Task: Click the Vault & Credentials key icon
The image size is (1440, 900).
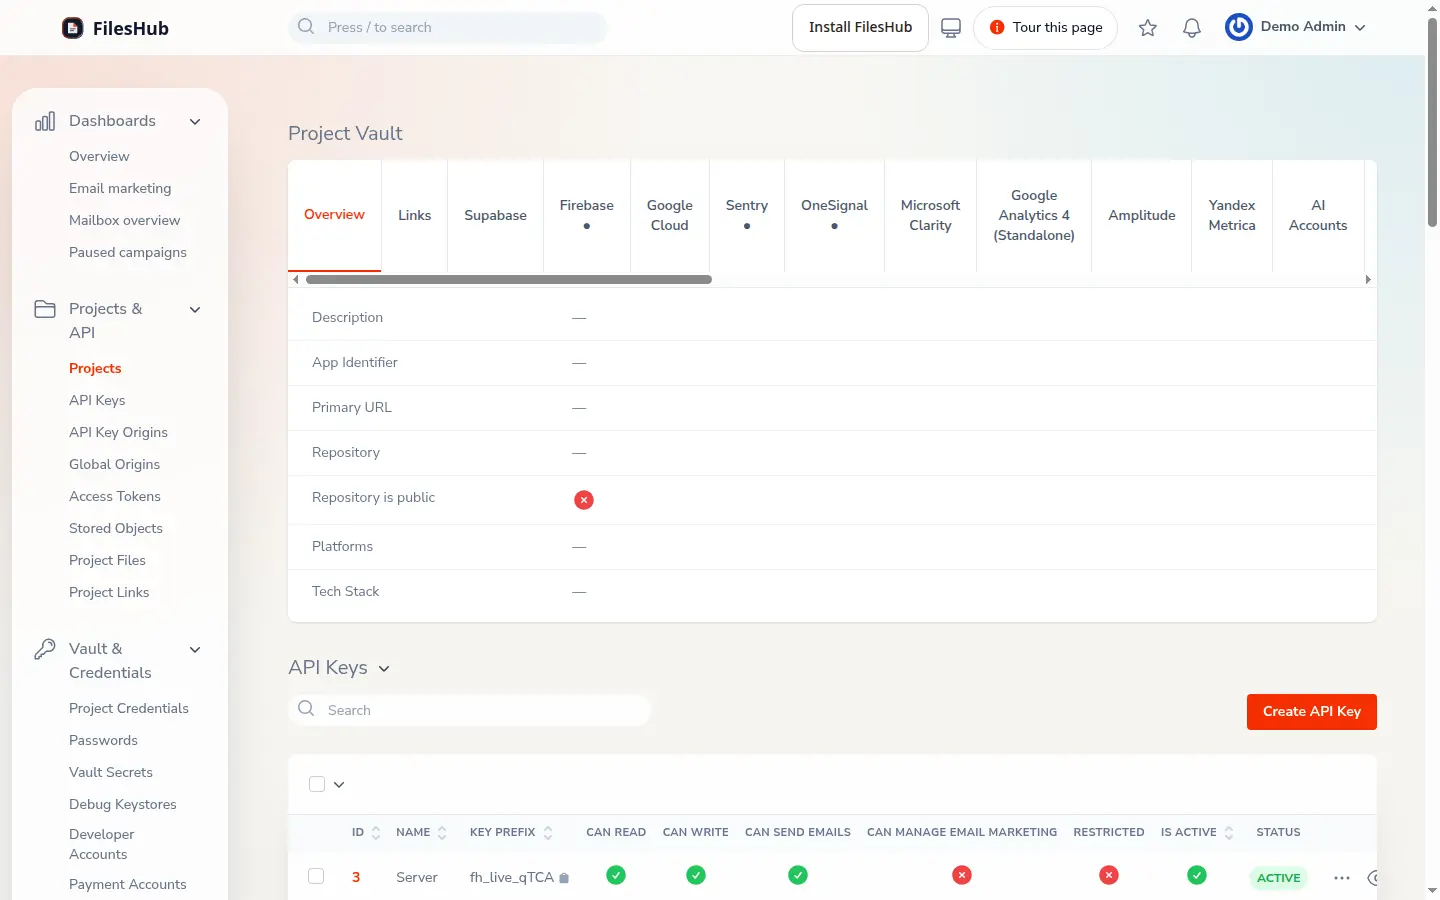Action: point(45,649)
